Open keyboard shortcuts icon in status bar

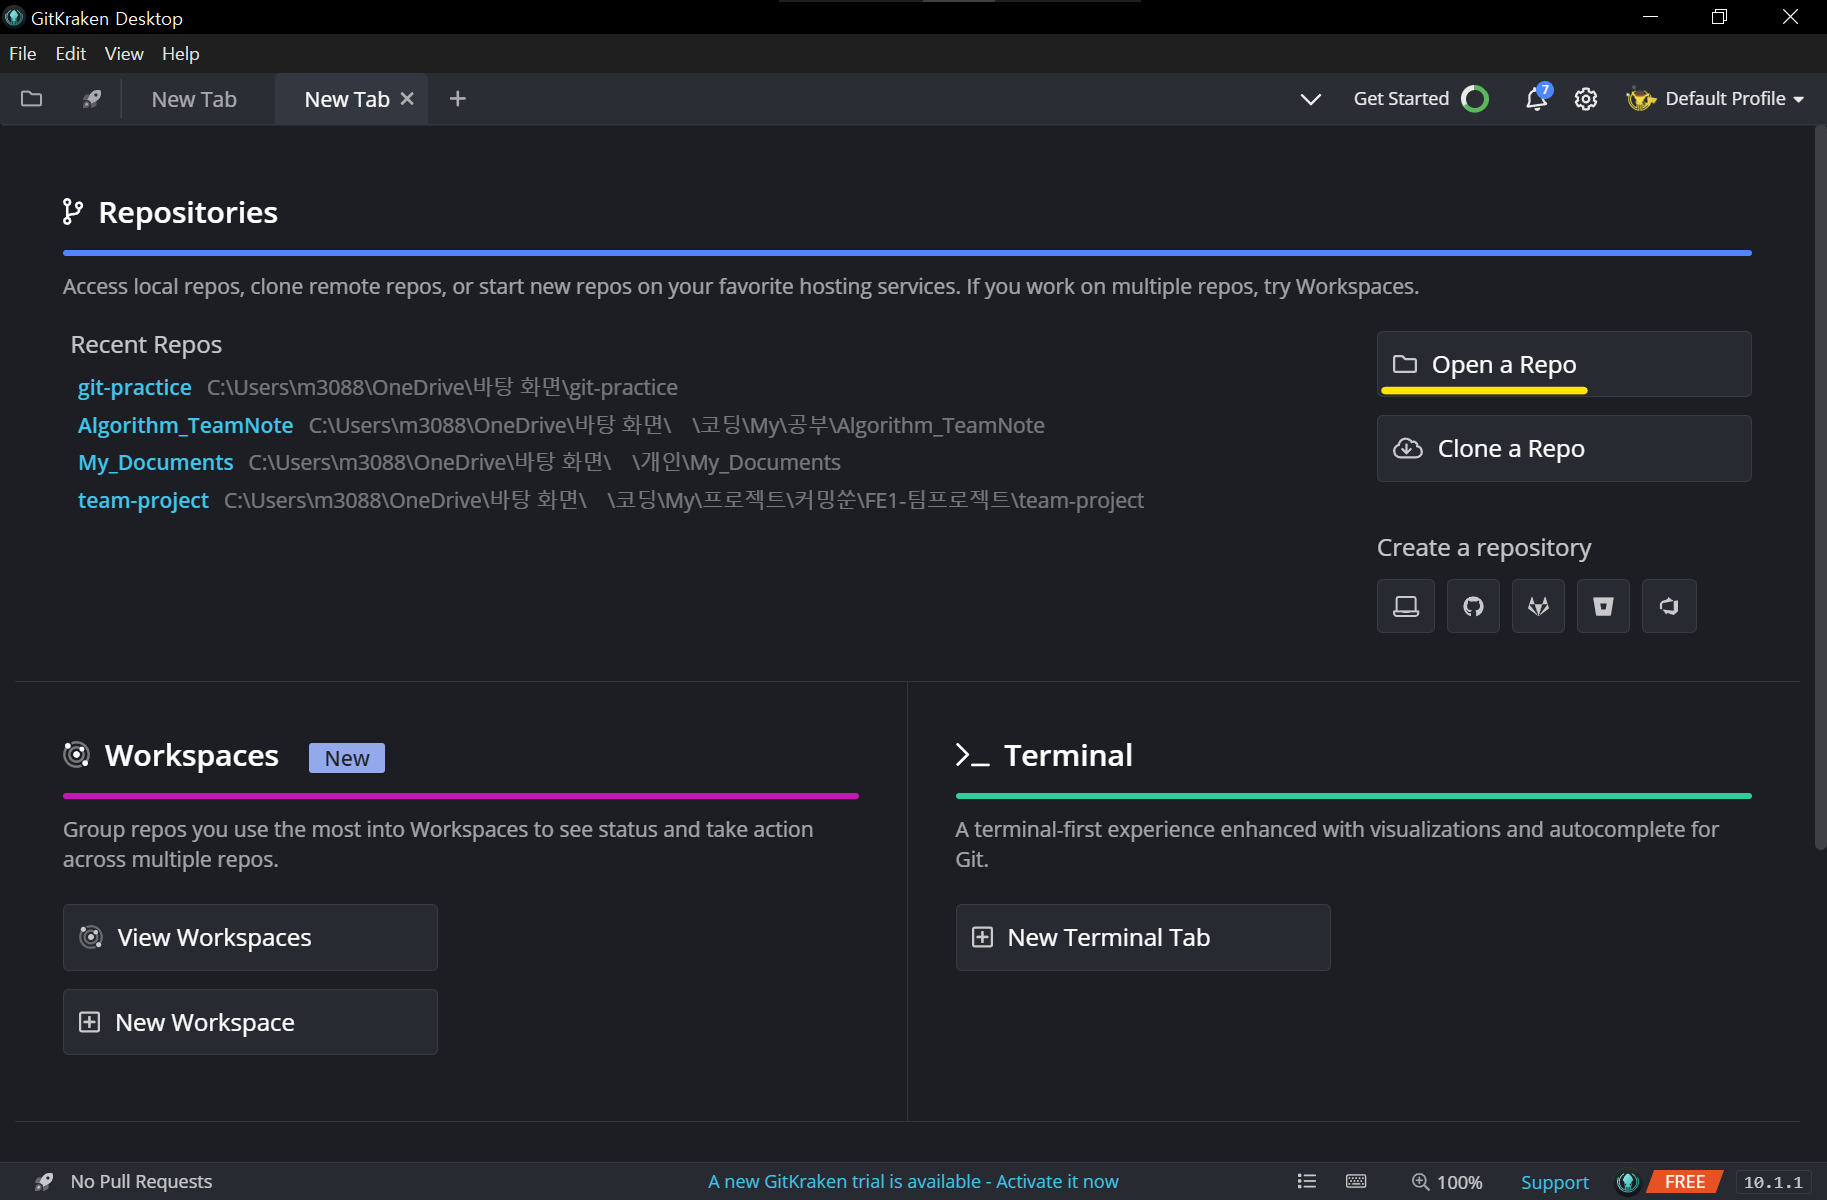pos(1356,1181)
